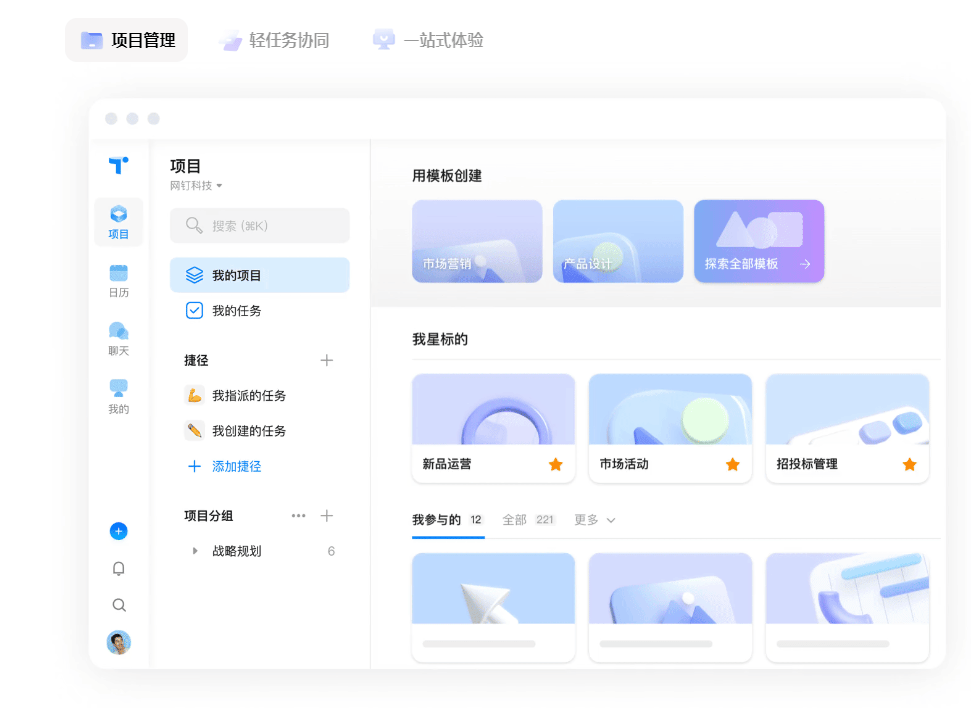Toggle star on 市场活动 project
This screenshot has width=974, height=711.
pos(733,464)
